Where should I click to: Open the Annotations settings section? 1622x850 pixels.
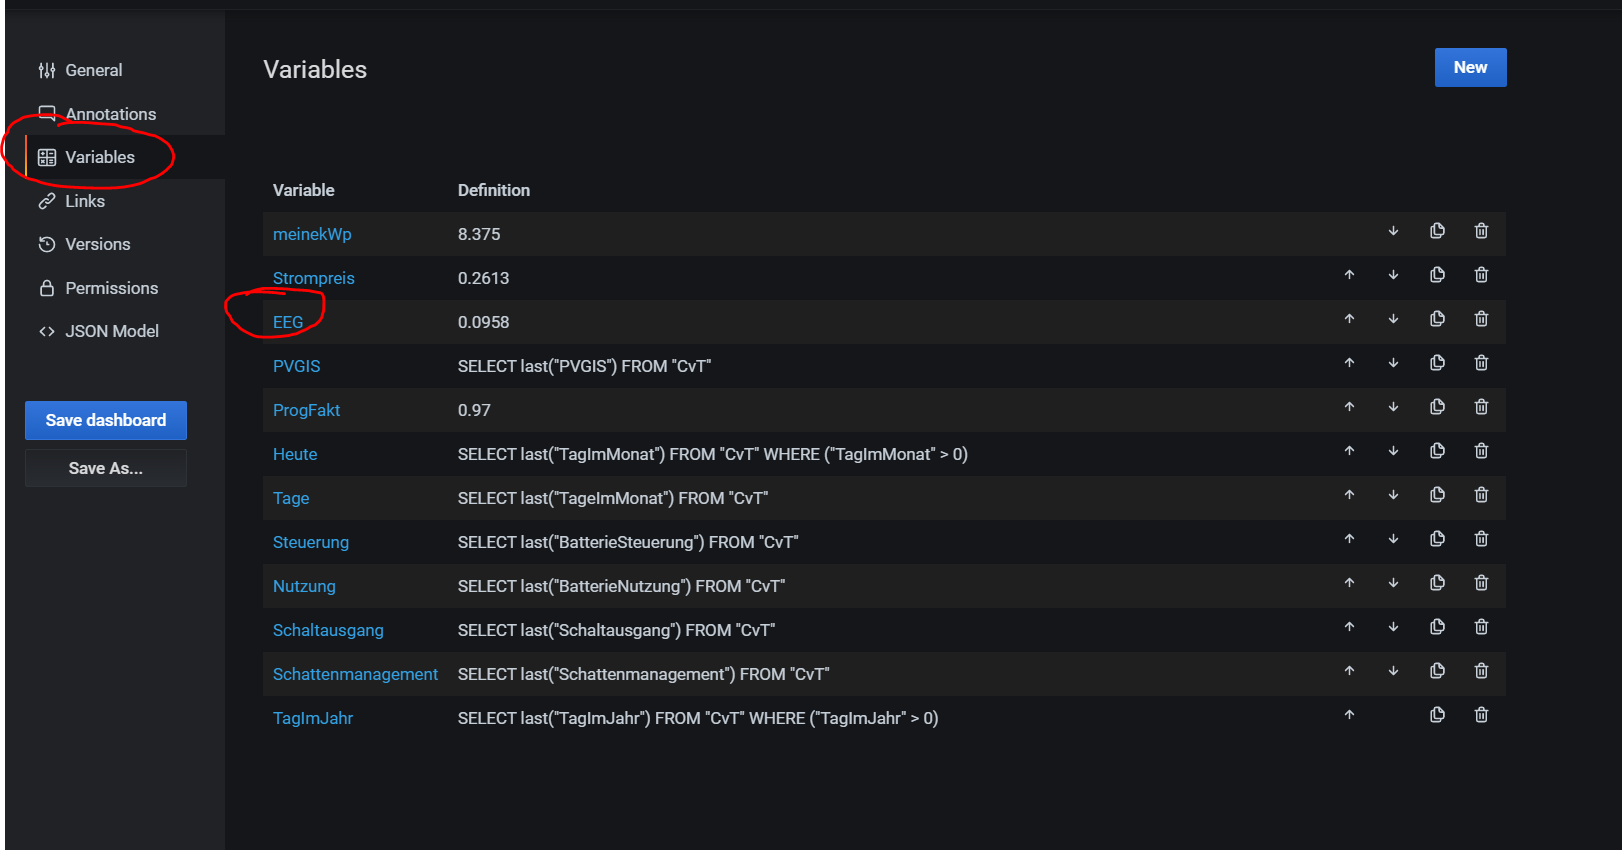pos(110,114)
